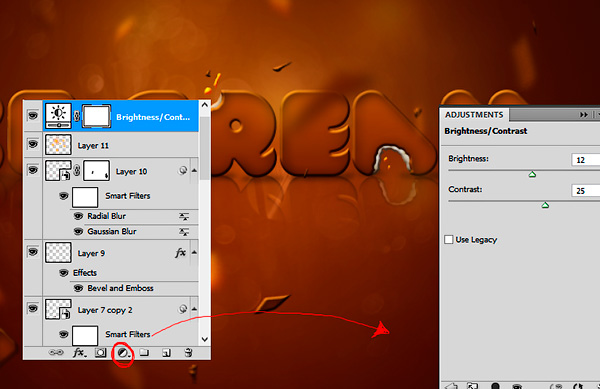Add a layer mask

pyautogui.click(x=101, y=352)
